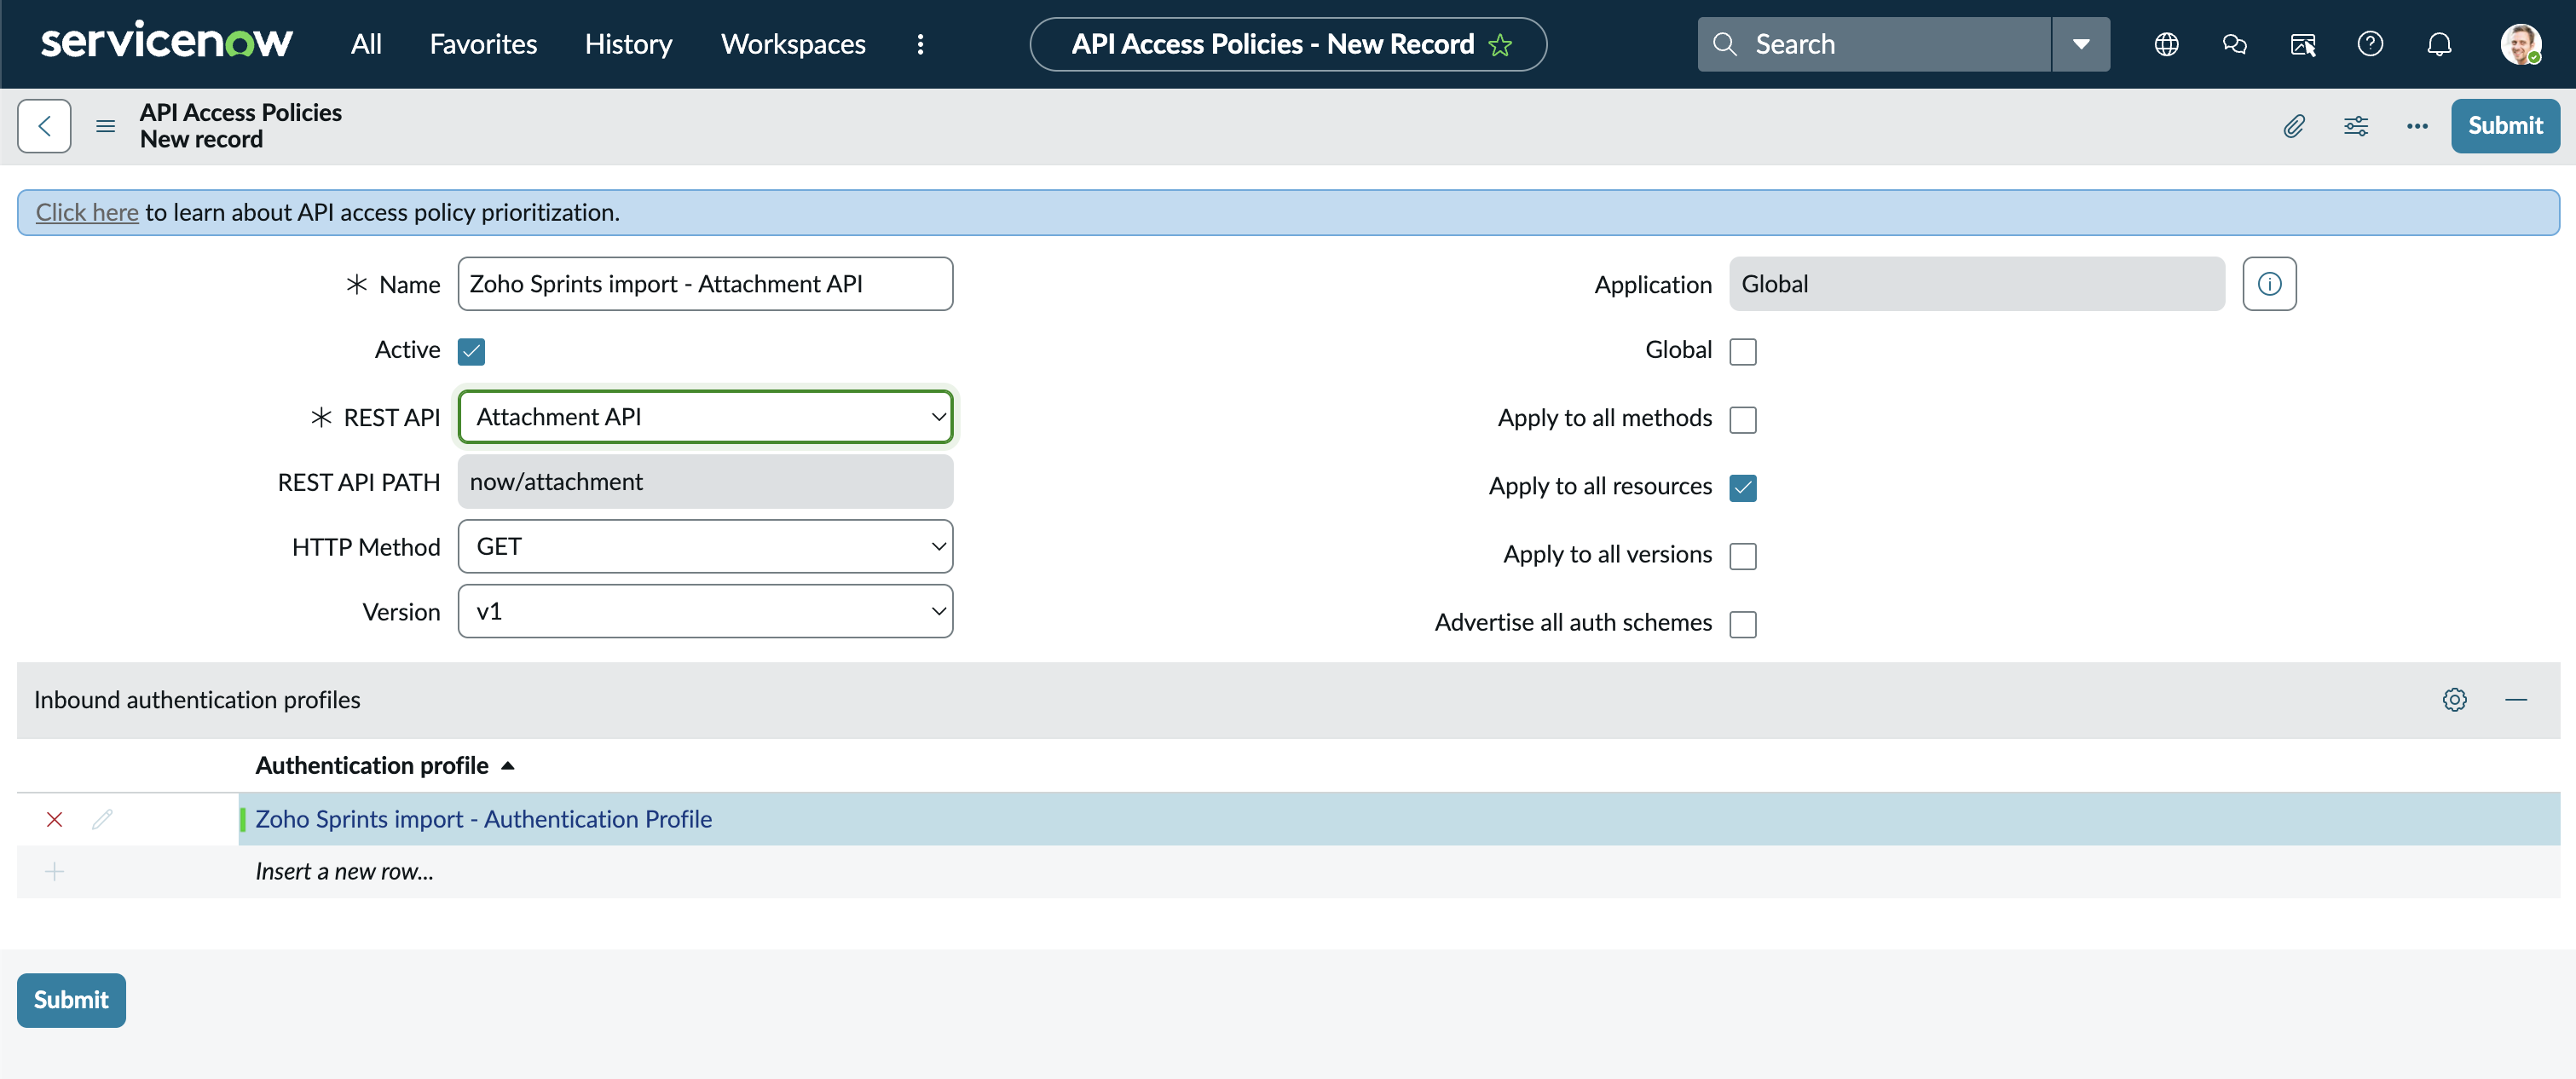Delete the authentication profile row with red X
Image resolution: width=2576 pixels, height=1079 pixels.
pos(55,819)
